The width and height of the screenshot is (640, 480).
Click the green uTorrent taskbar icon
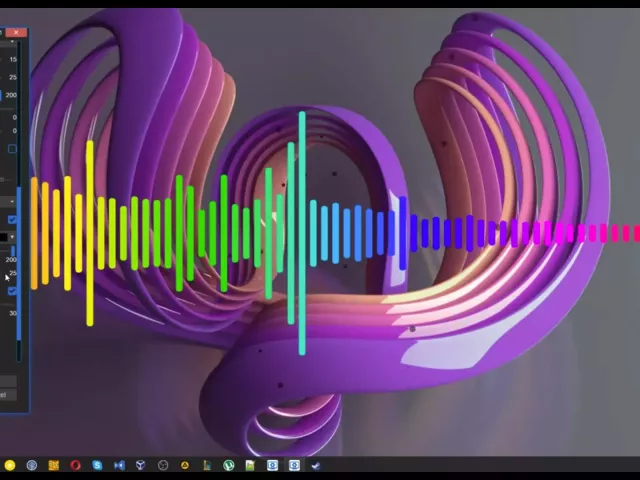[228, 465]
